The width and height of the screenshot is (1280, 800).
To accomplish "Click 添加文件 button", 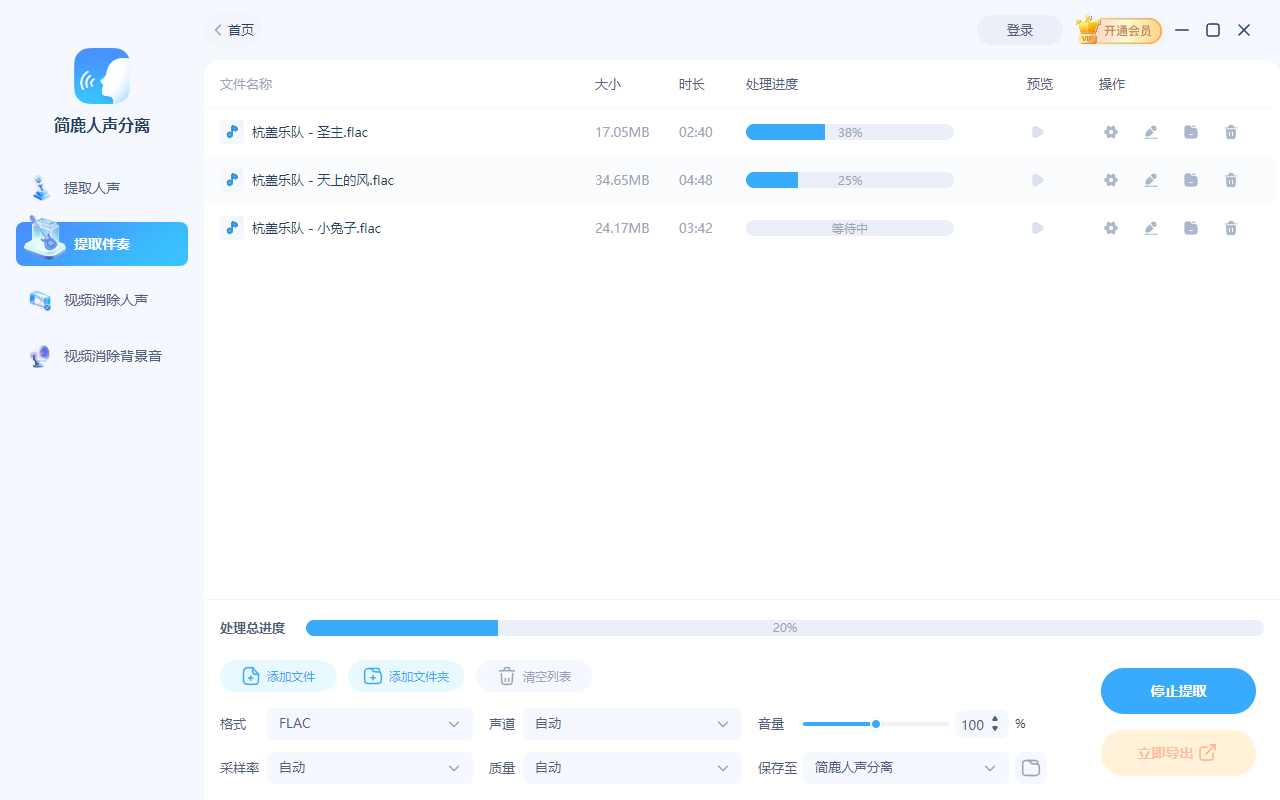I will tap(278, 676).
